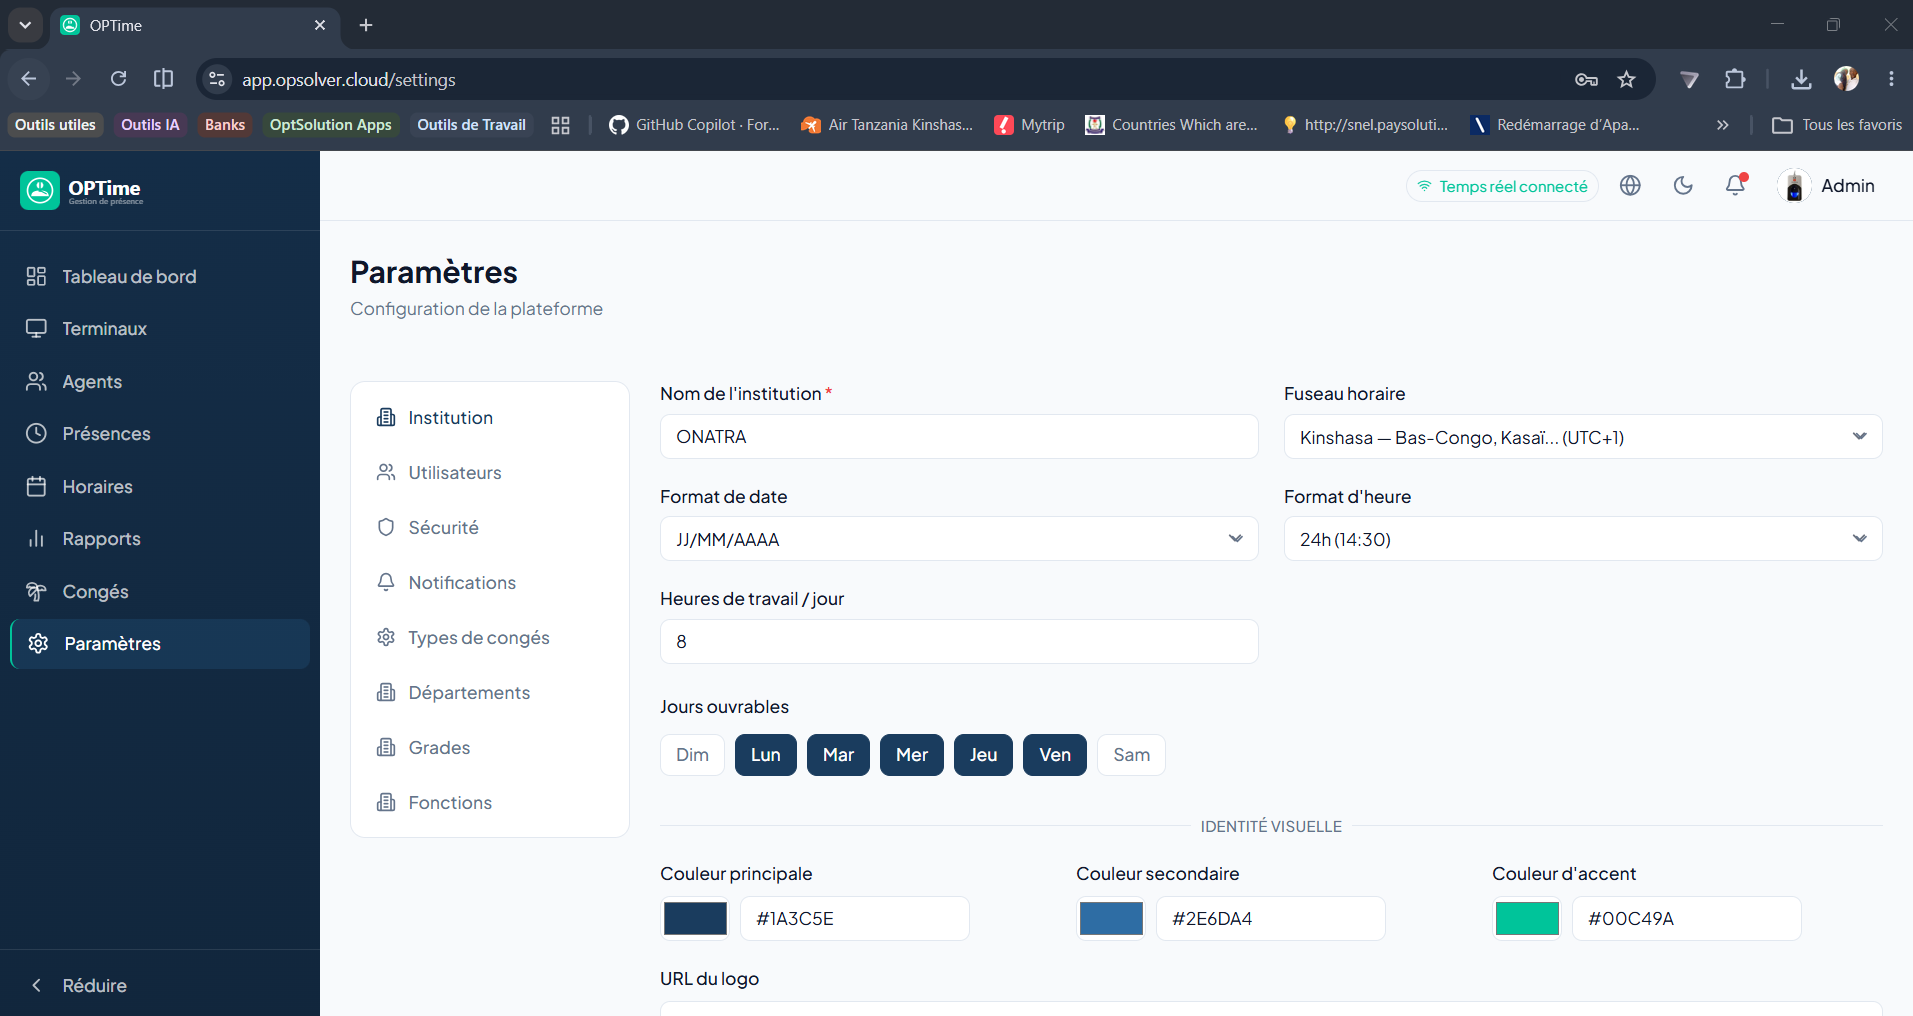The width and height of the screenshot is (1913, 1016).
Task: Open the GitHub Copilot bookmark
Action: tap(694, 125)
